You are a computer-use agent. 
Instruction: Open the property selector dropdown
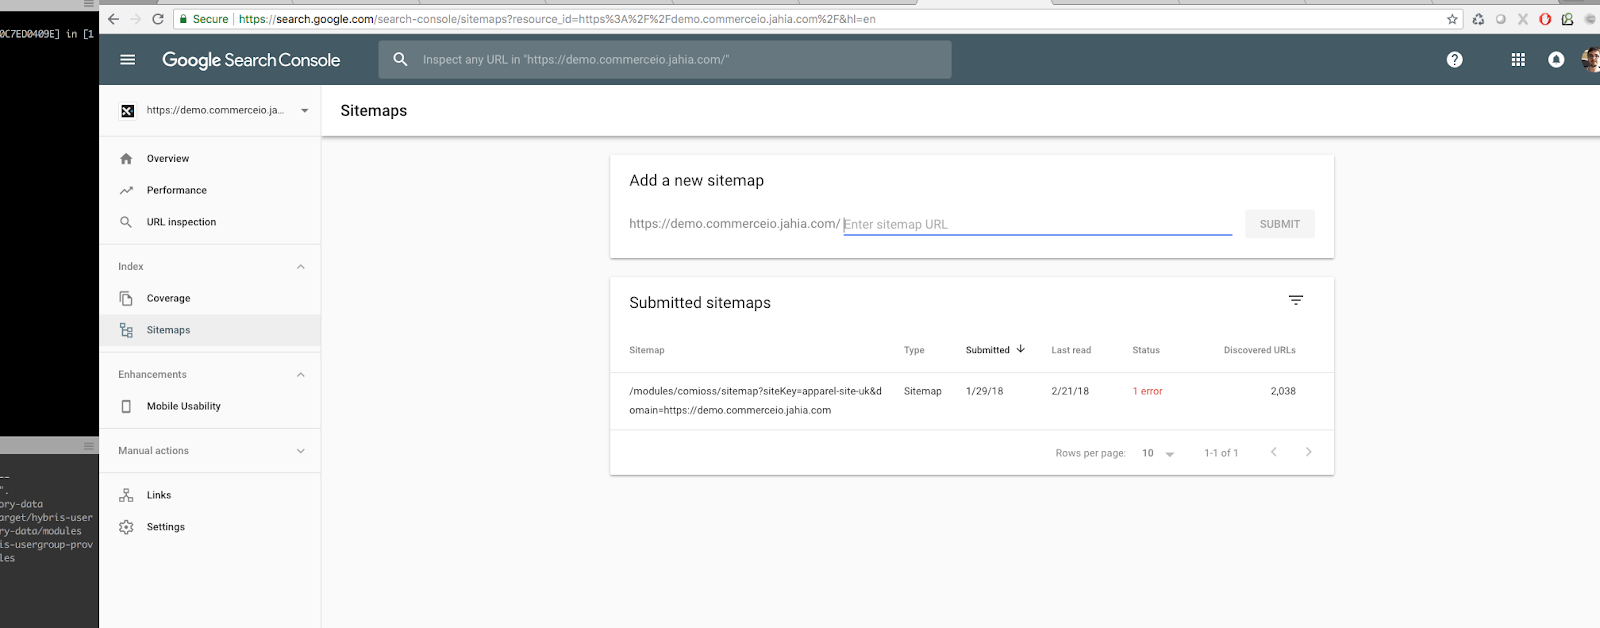(305, 111)
